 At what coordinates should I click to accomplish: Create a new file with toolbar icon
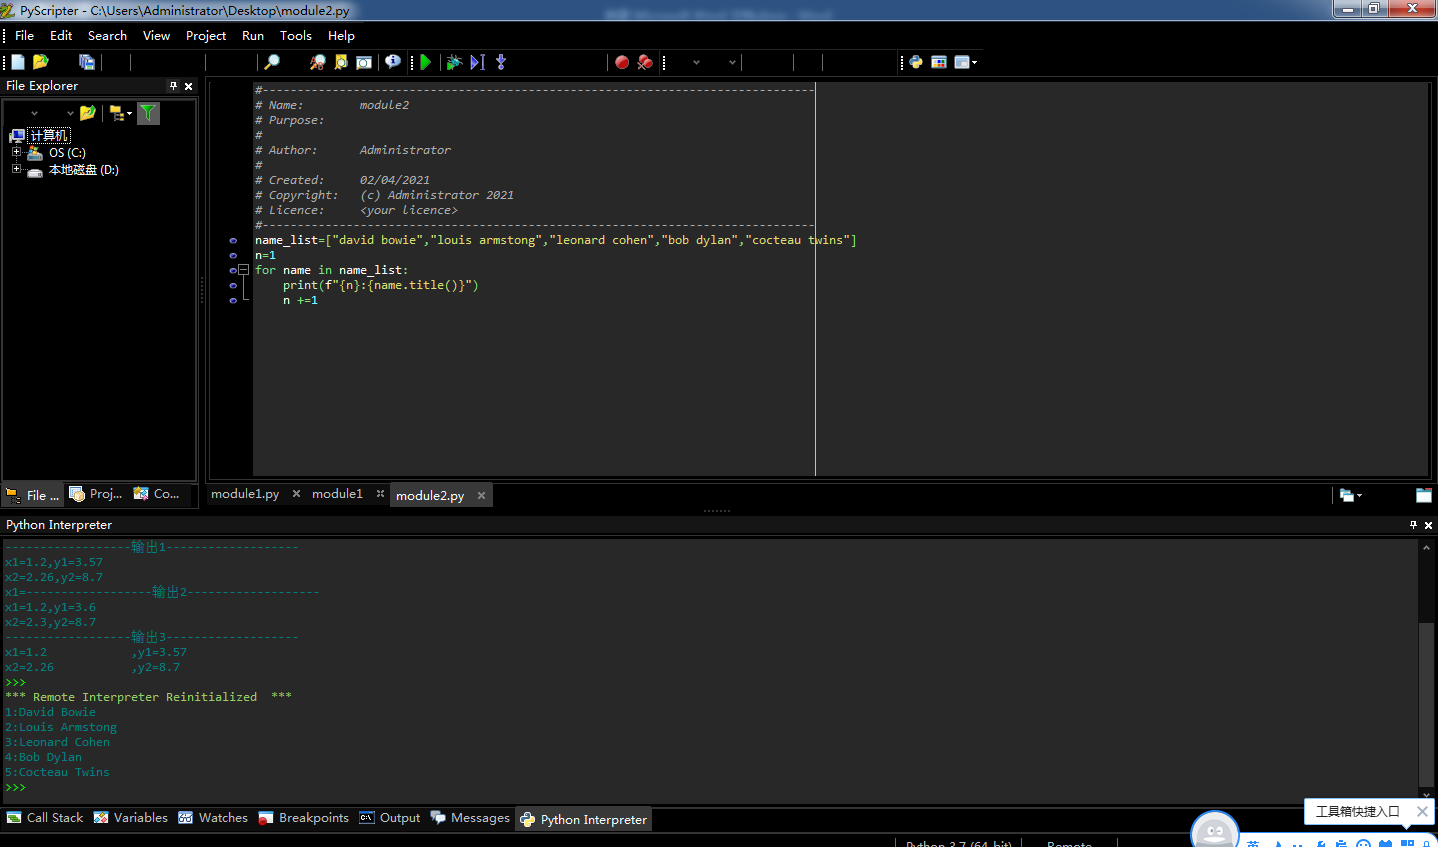pos(18,62)
